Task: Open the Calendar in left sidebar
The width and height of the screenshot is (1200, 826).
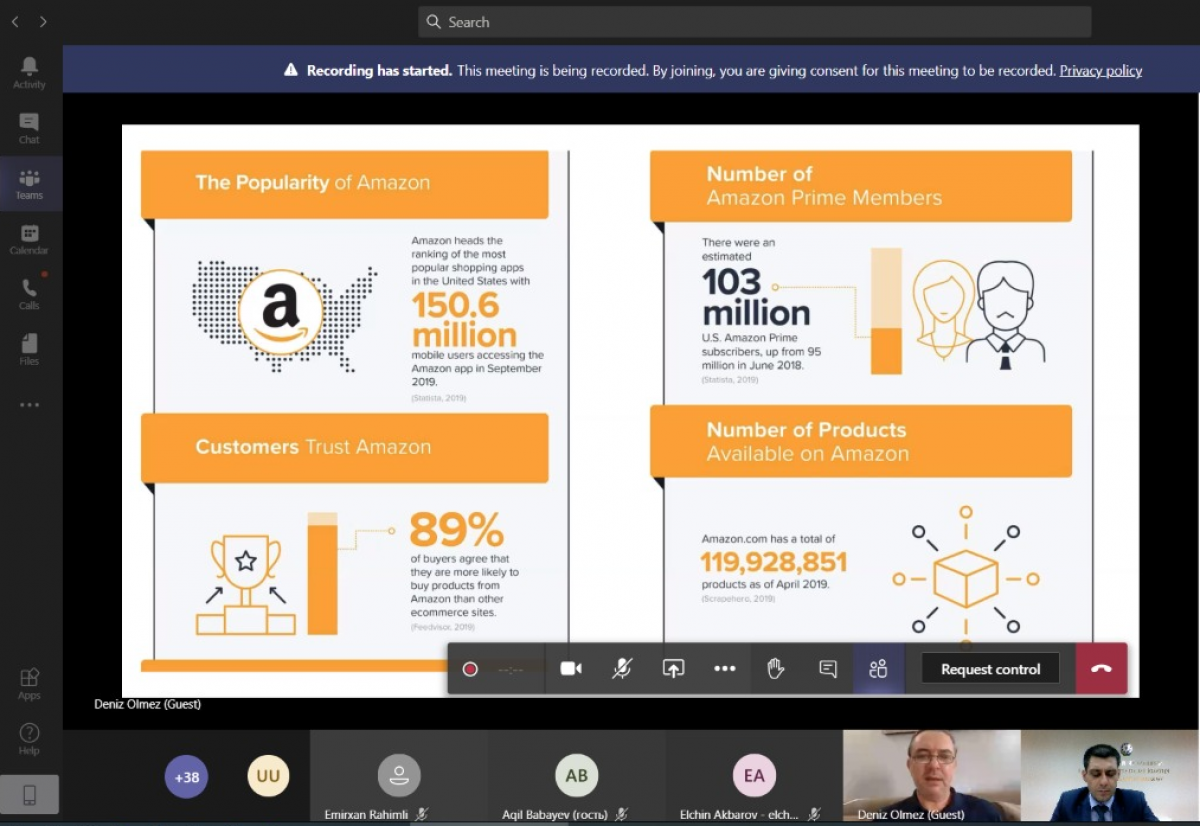Action: pos(29,239)
